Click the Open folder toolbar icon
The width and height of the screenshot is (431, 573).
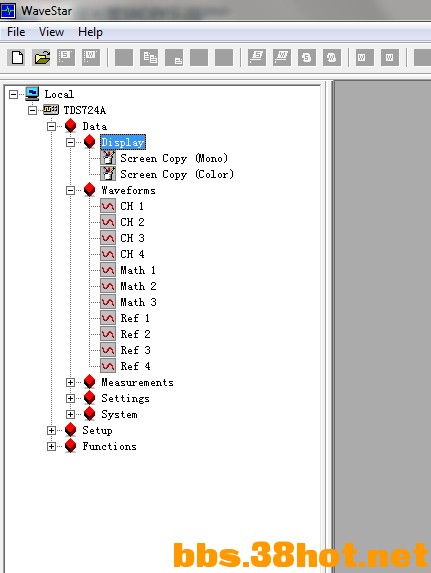[x=42, y=58]
